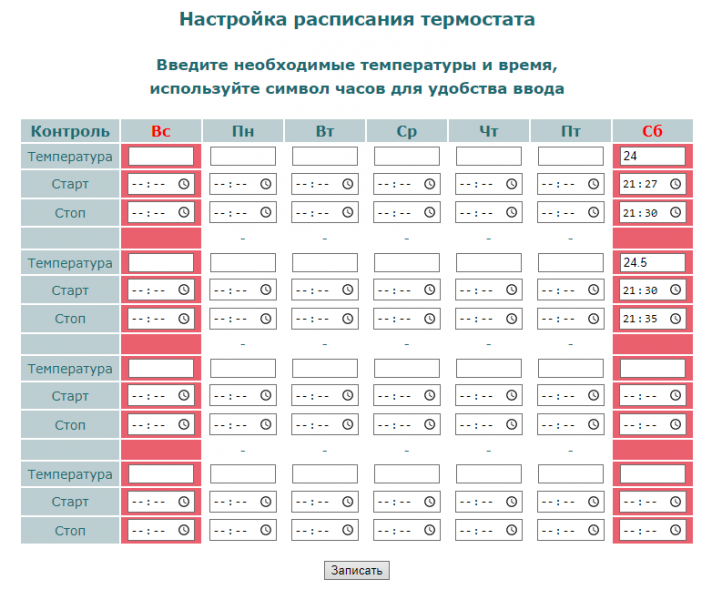Click clock icon in third block Стоп, Вт column
712x600 pixels.
(347, 425)
